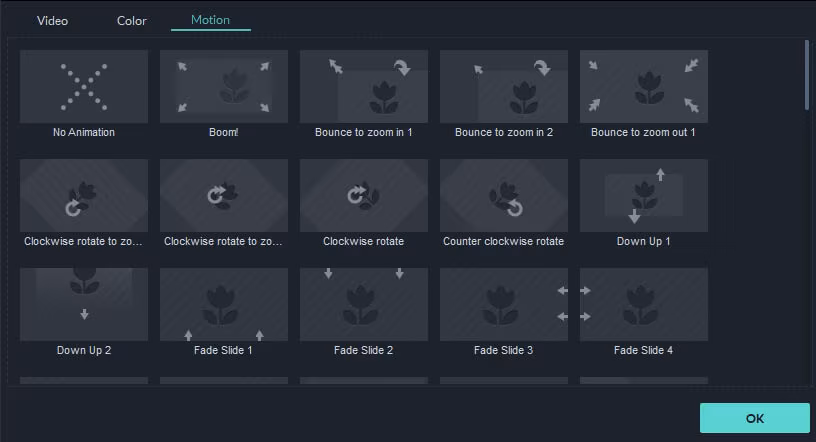Choose the Down Up 2 effect

pos(84,305)
